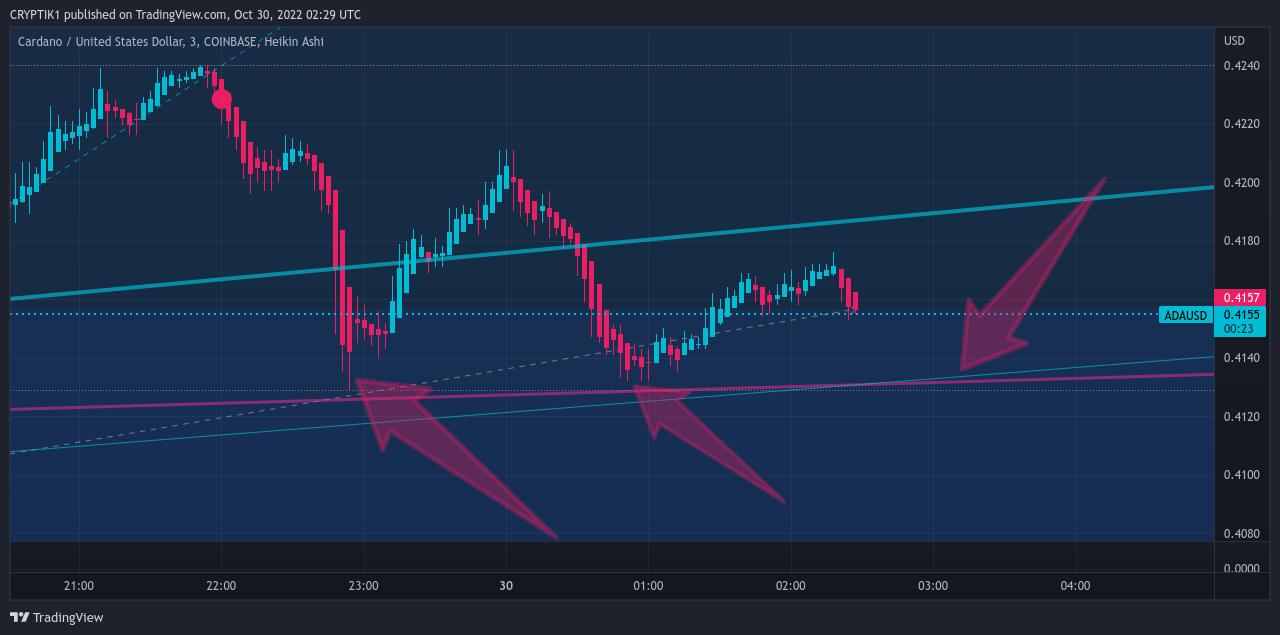
Task: Click the 04:00 time axis label
Action: 1076,586
